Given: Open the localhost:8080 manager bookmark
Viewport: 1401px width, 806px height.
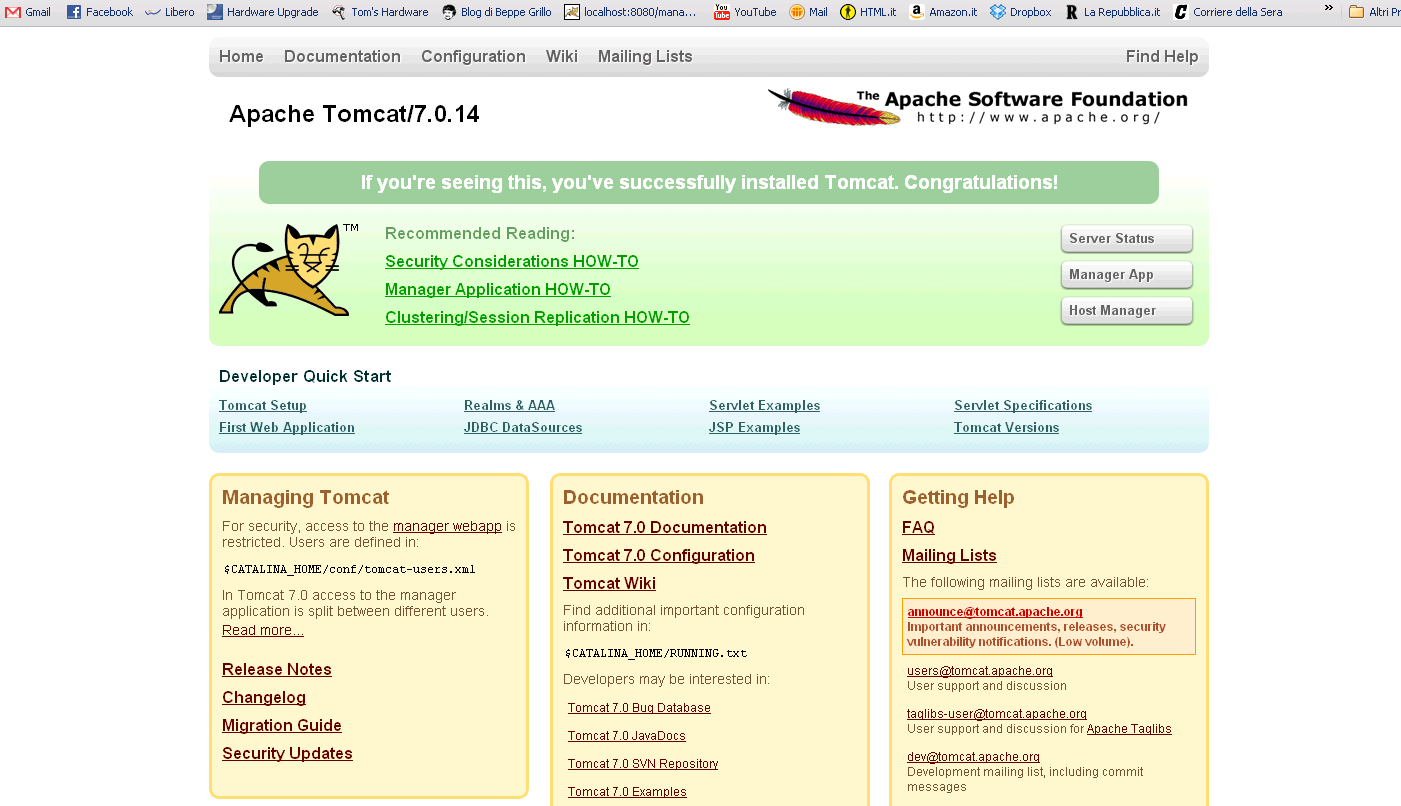Looking at the screenshot, I should point(631,12).
